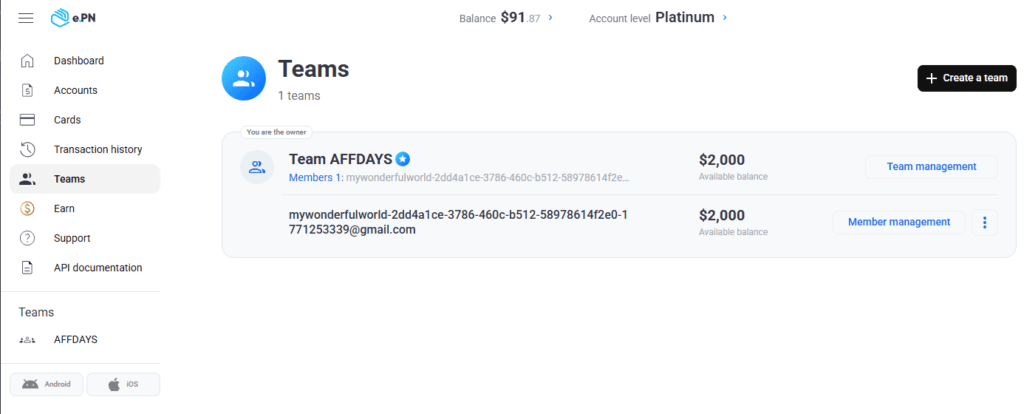Click the Member management button
The height and width of the screenshot is (414, 1024).
(x=898, y=222)
